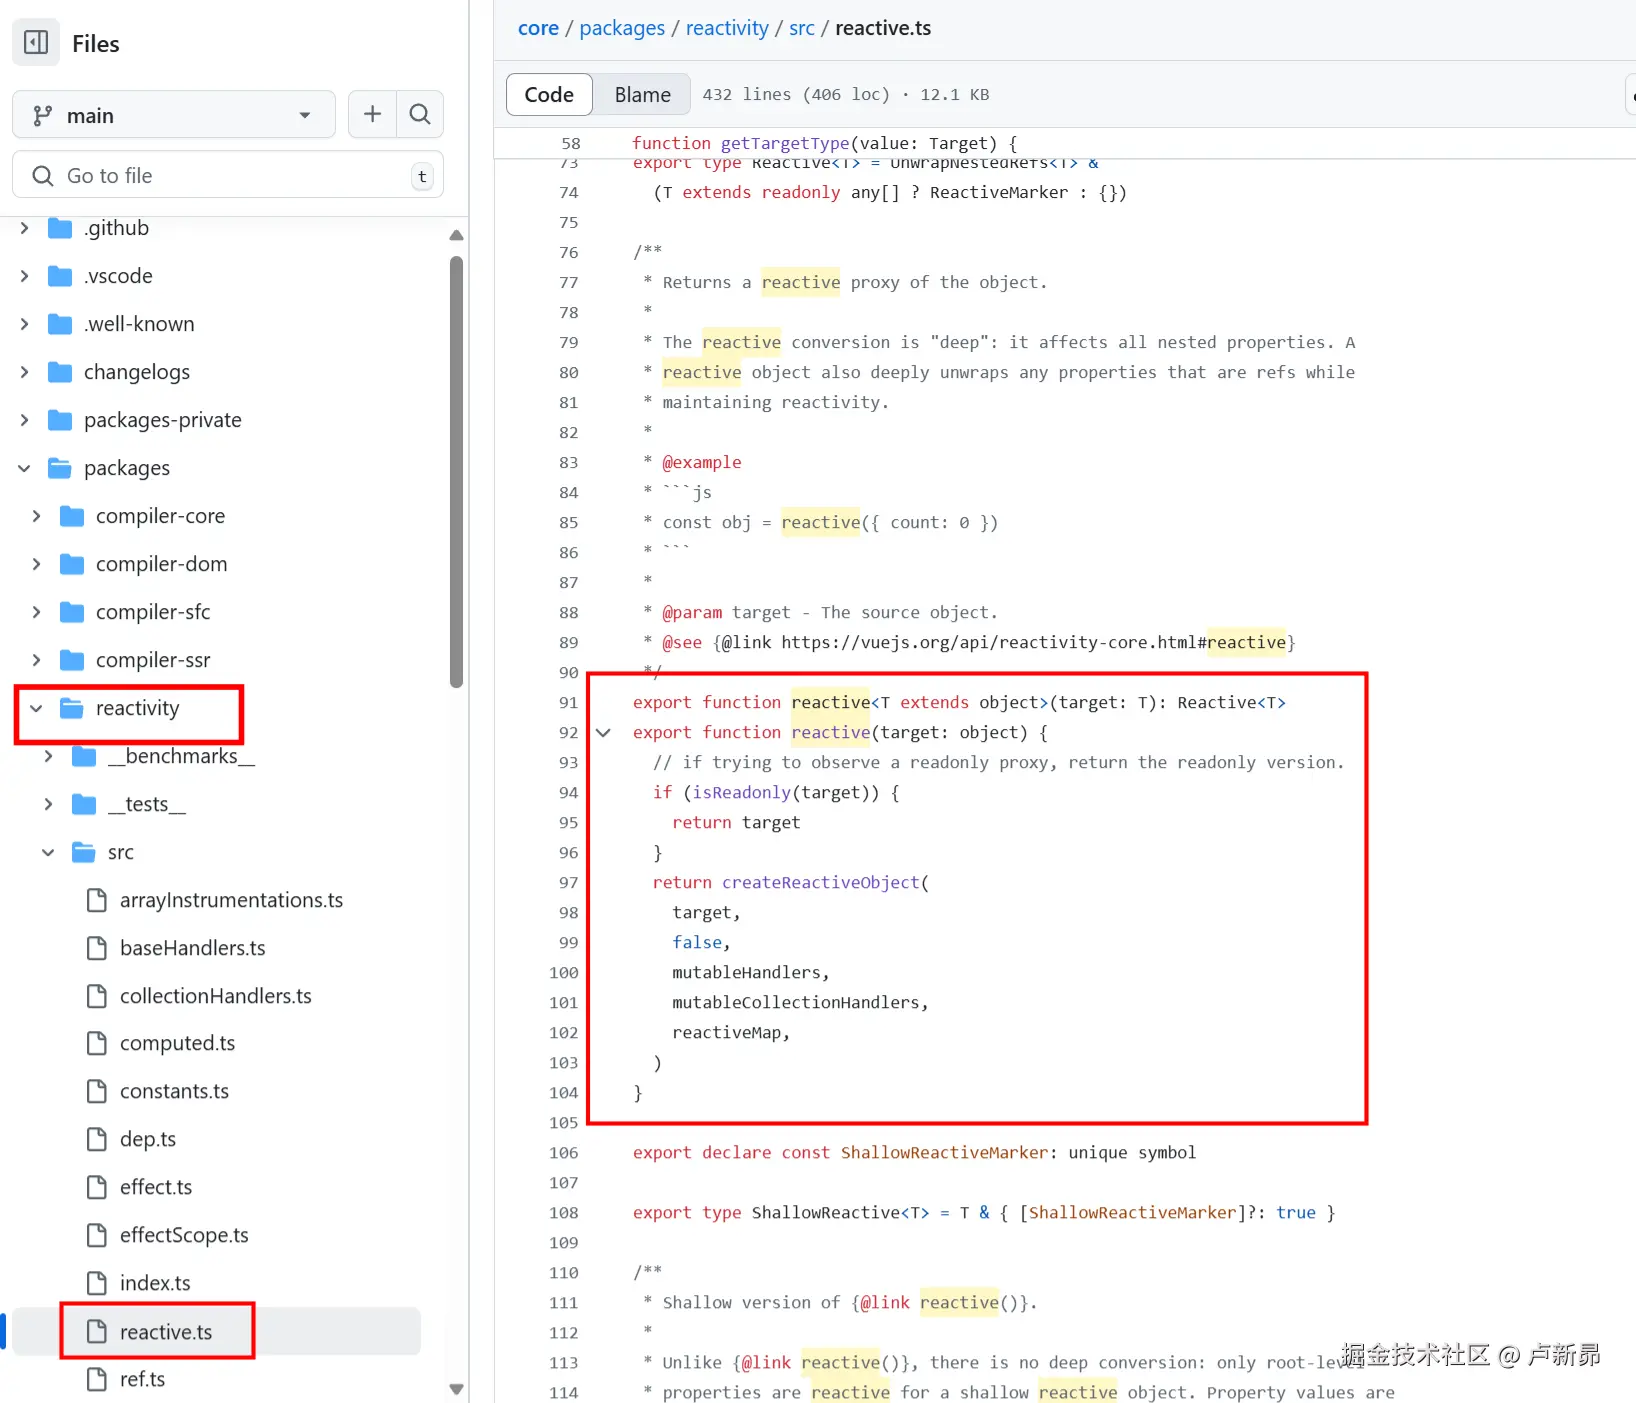1636x1403 pixels.
Task: Click the dep.ts file icon
Action: [97, 1139]
